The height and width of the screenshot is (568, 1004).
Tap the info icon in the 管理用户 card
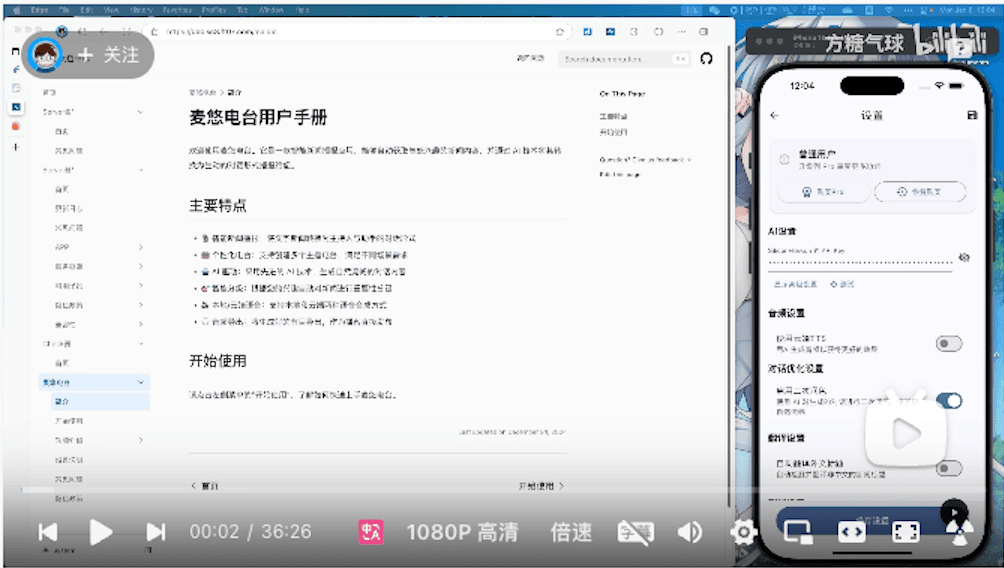tap(784, 159)
